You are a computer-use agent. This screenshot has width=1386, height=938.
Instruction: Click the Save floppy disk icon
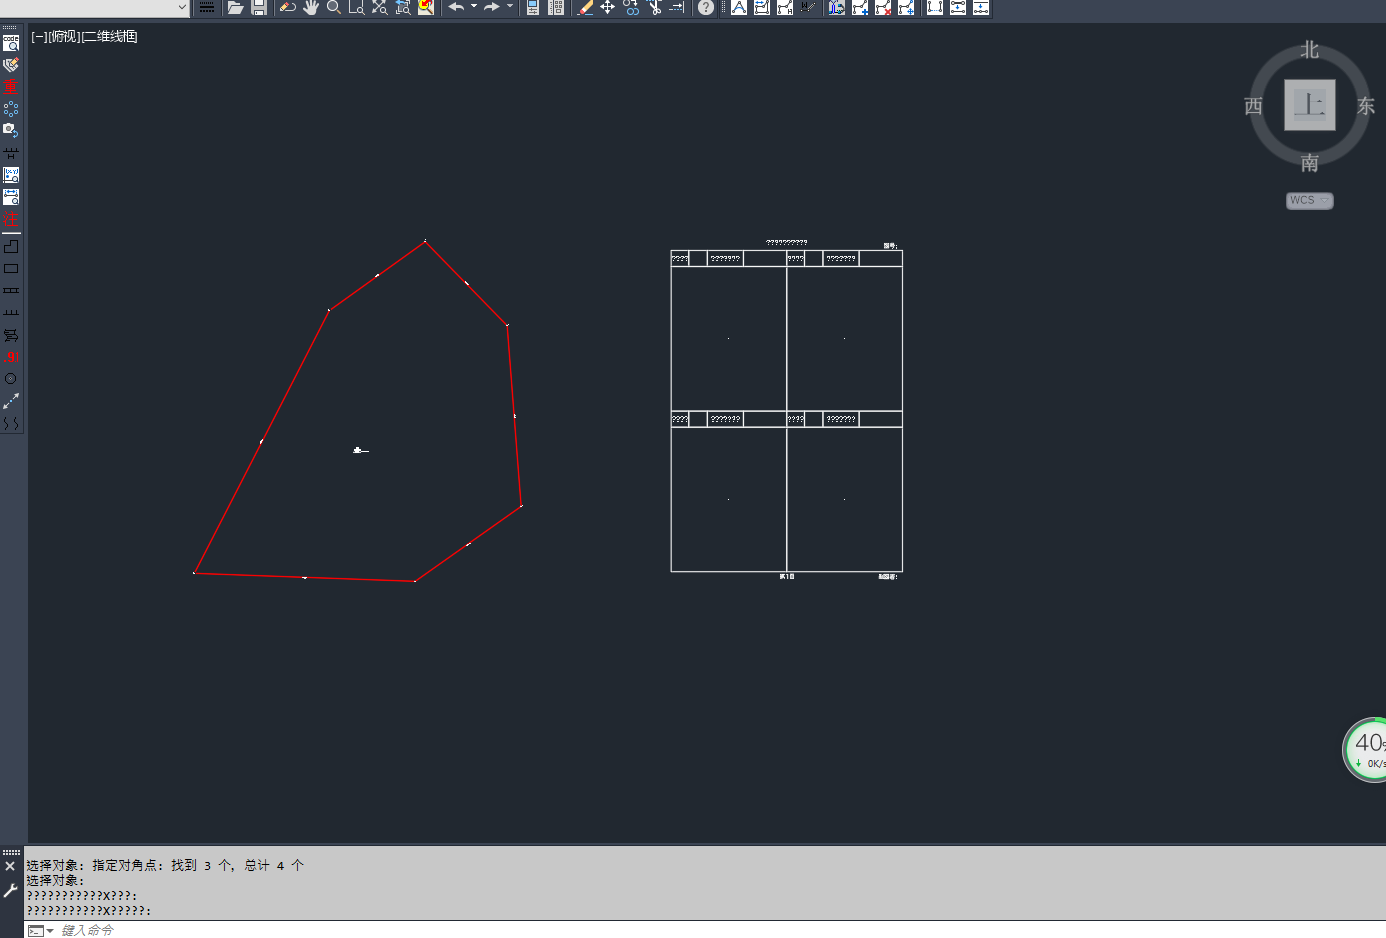coord(259,7)
